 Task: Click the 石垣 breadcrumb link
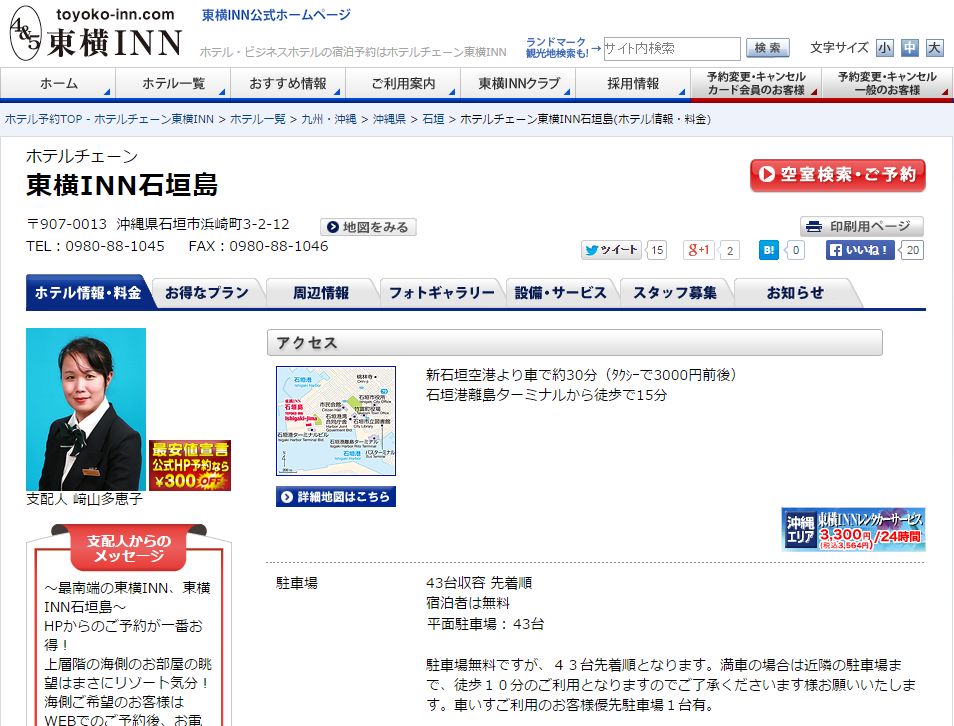(433, 119)
